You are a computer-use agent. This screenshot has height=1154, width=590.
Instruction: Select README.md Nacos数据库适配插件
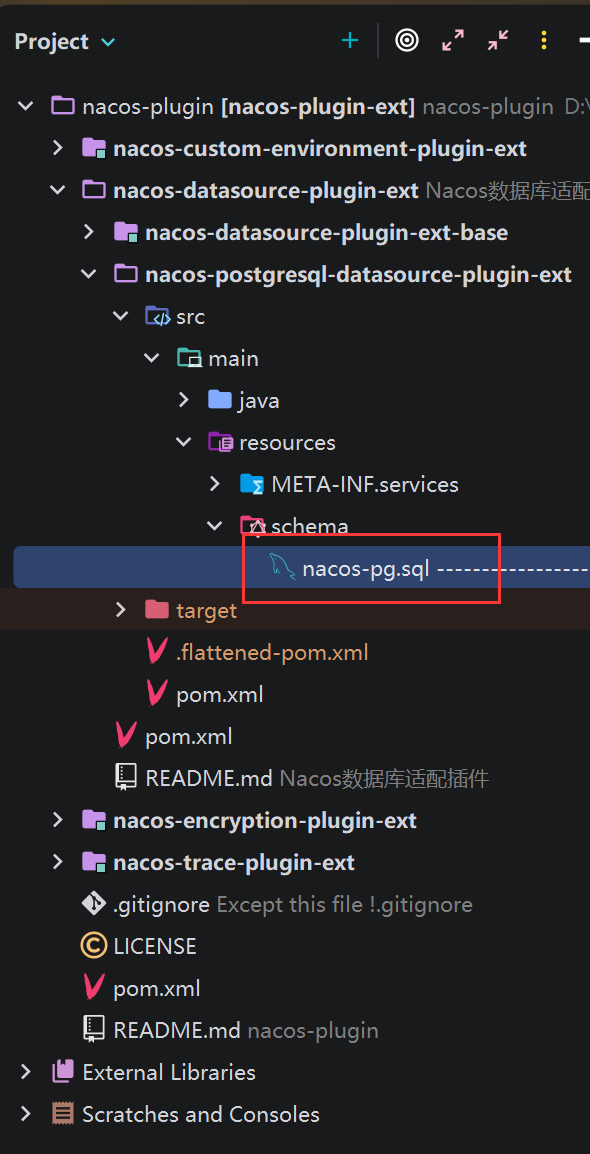[317, 778]
